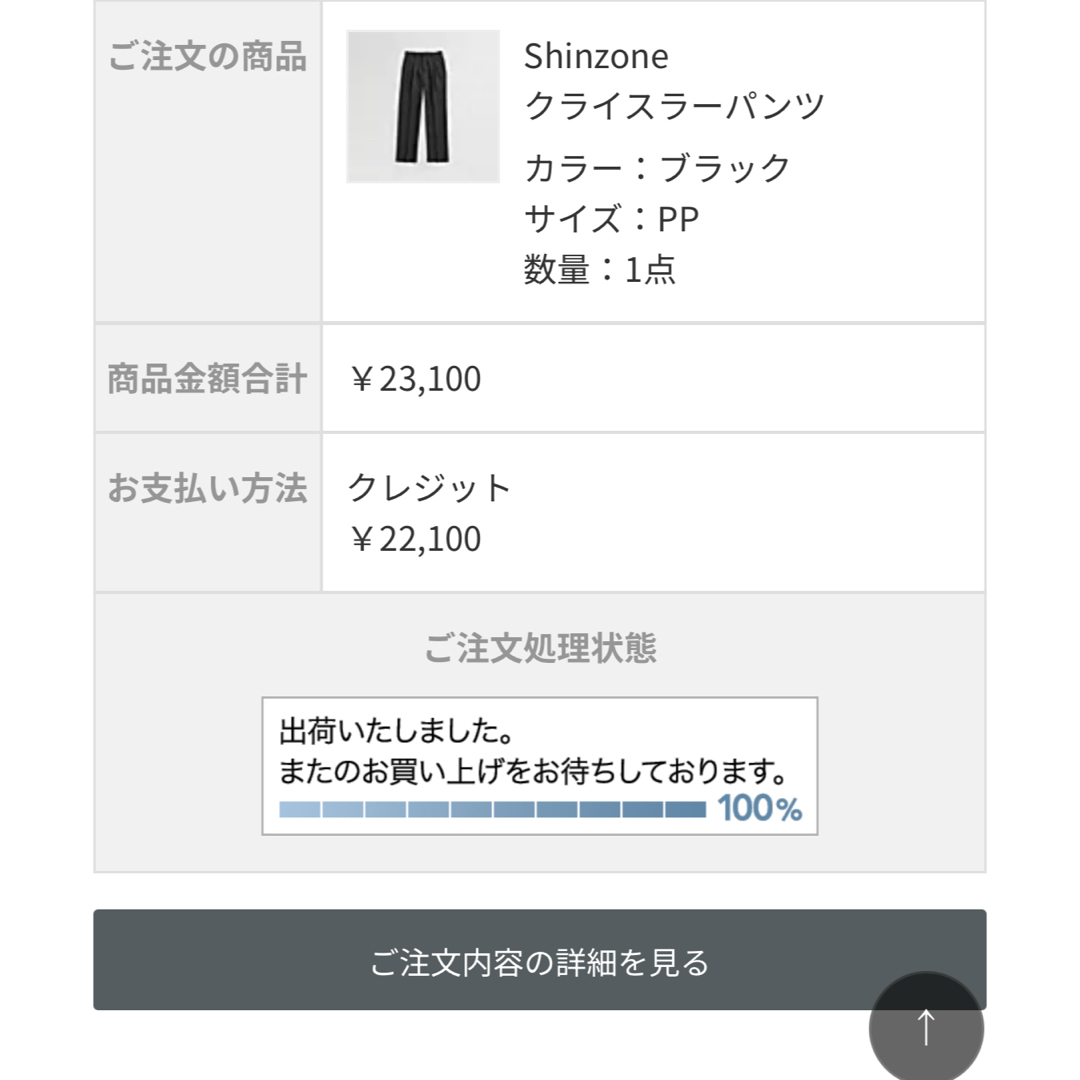The width and height of the screenshot is (1080, 1080).
Task: Click the お支払い方法 row header
Action: coord(207,488)
